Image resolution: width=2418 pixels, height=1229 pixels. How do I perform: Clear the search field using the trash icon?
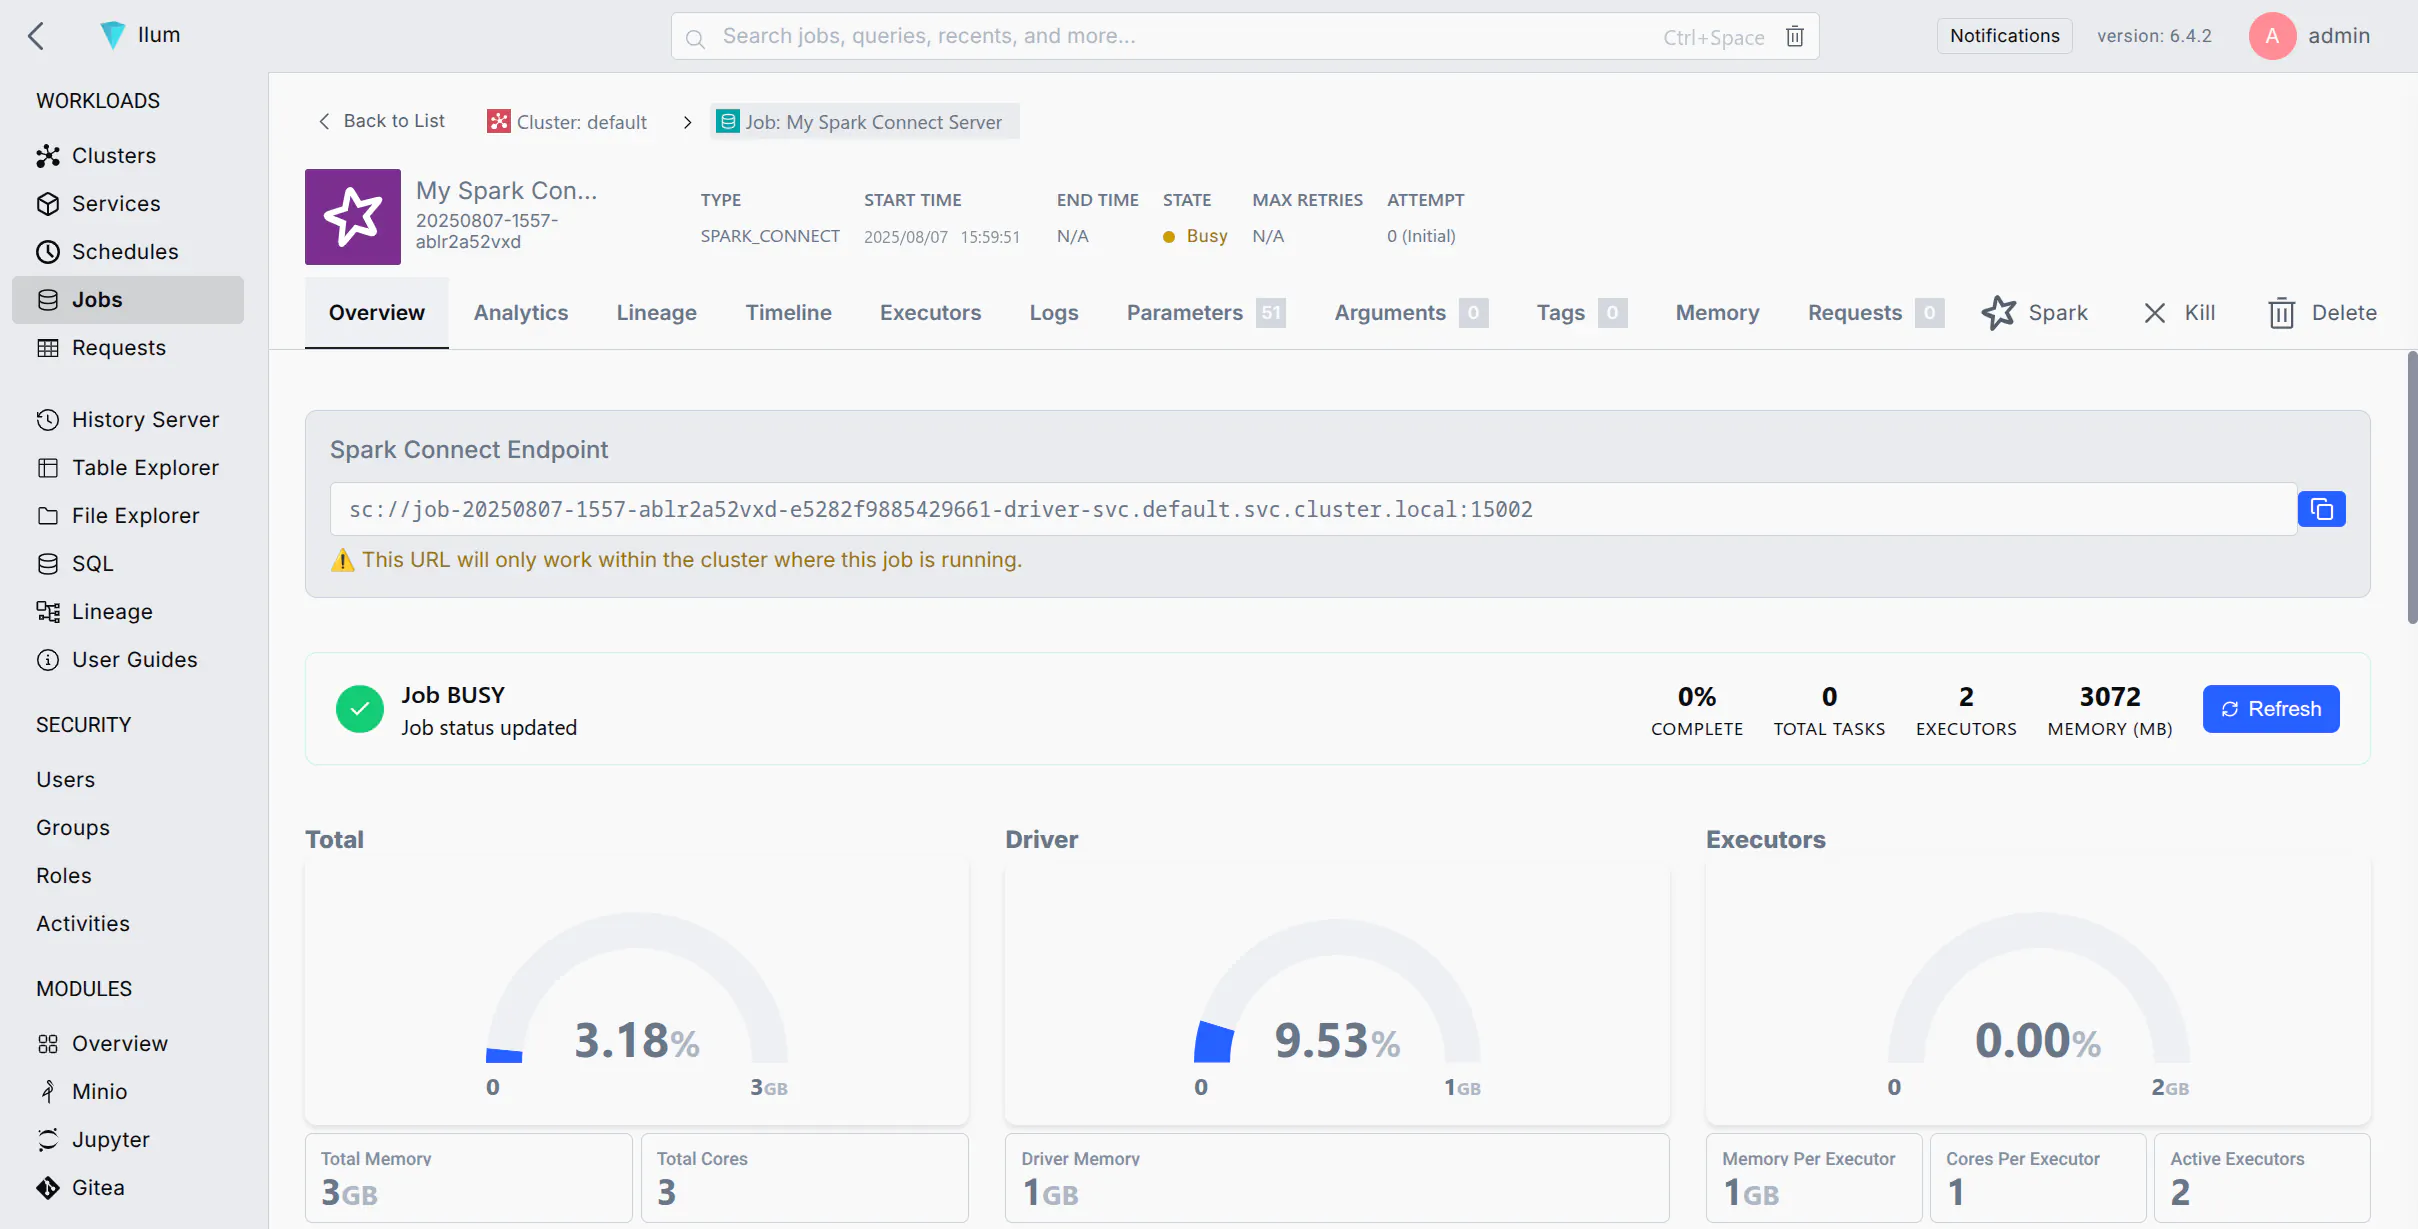[x=1793, y=35]
